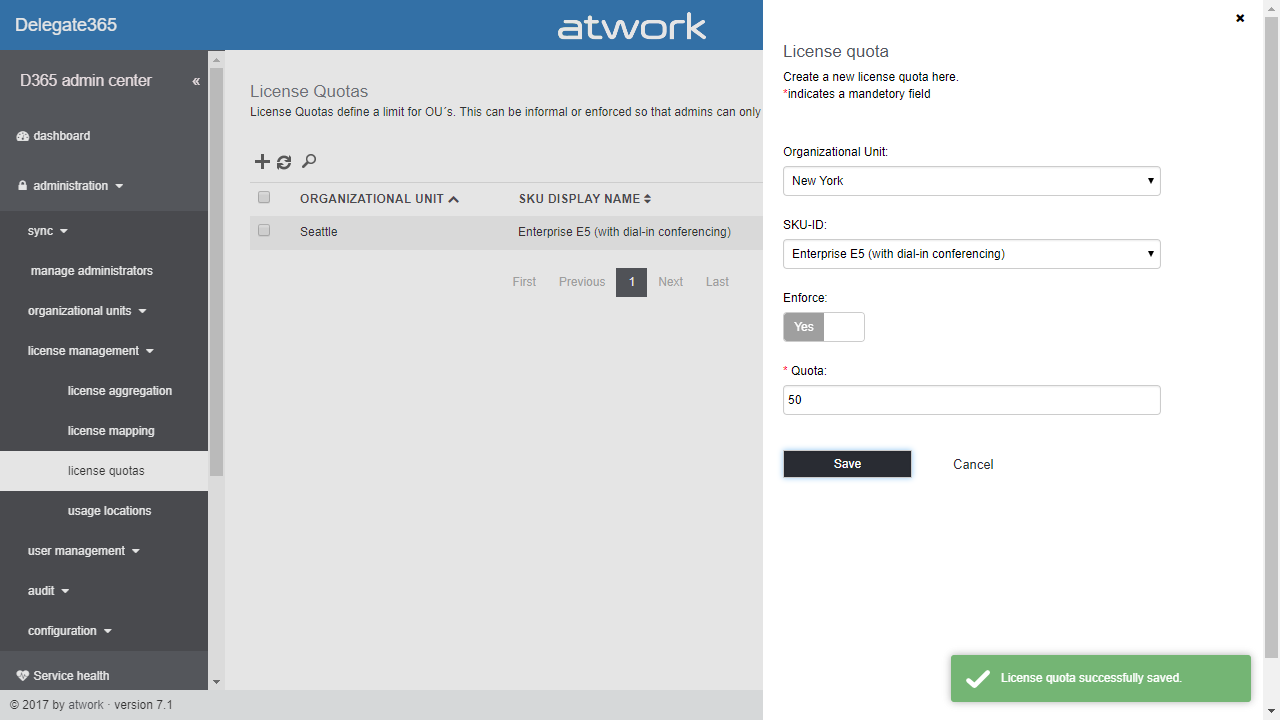Go to Last page
Screen dimensions: 1280x720
pyautogui.click(x=717, y=282)
